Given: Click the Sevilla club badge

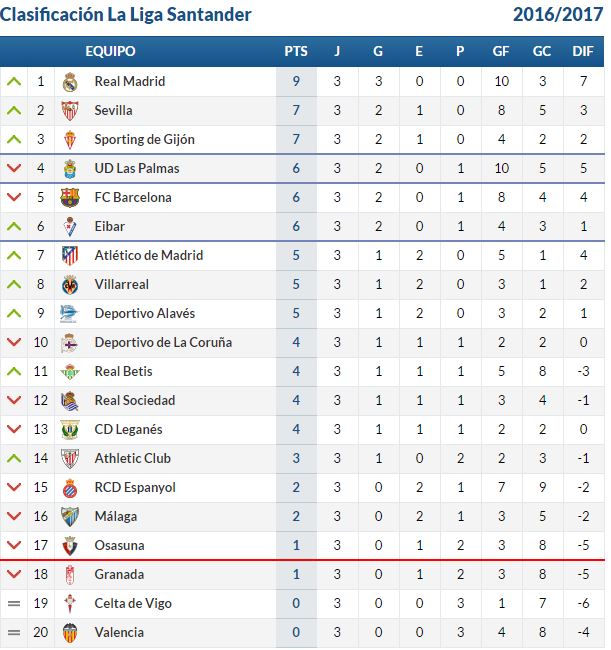Looking at the screenshot, I should pos(70,111).
